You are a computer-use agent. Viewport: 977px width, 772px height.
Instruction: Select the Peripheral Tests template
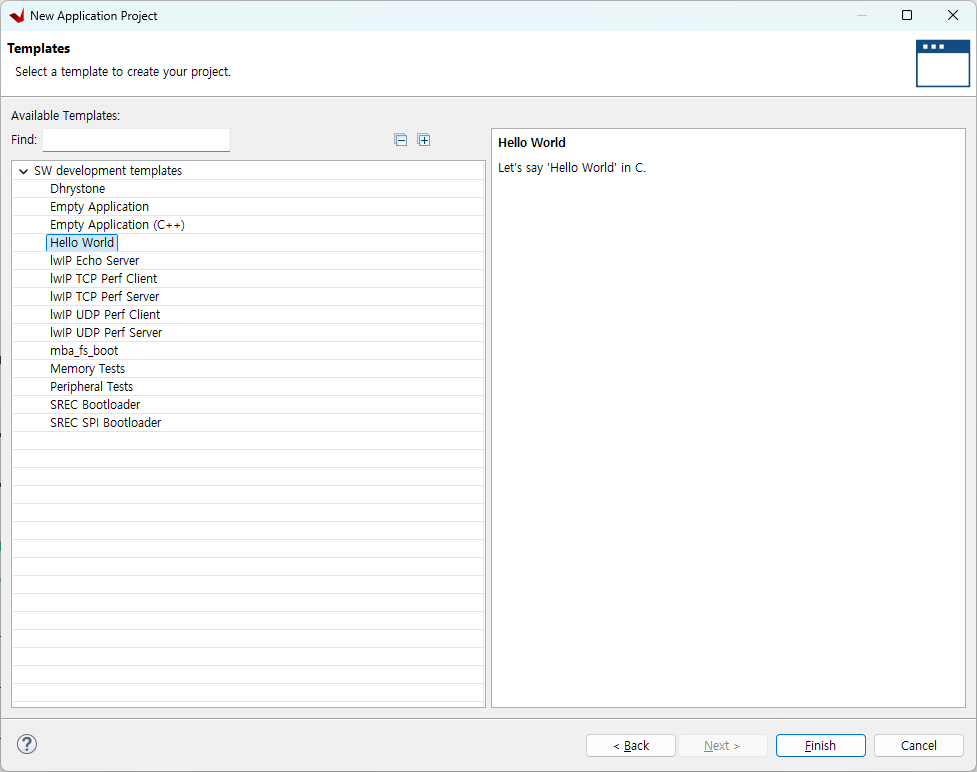pyautogui.click(x=91, y=387)
